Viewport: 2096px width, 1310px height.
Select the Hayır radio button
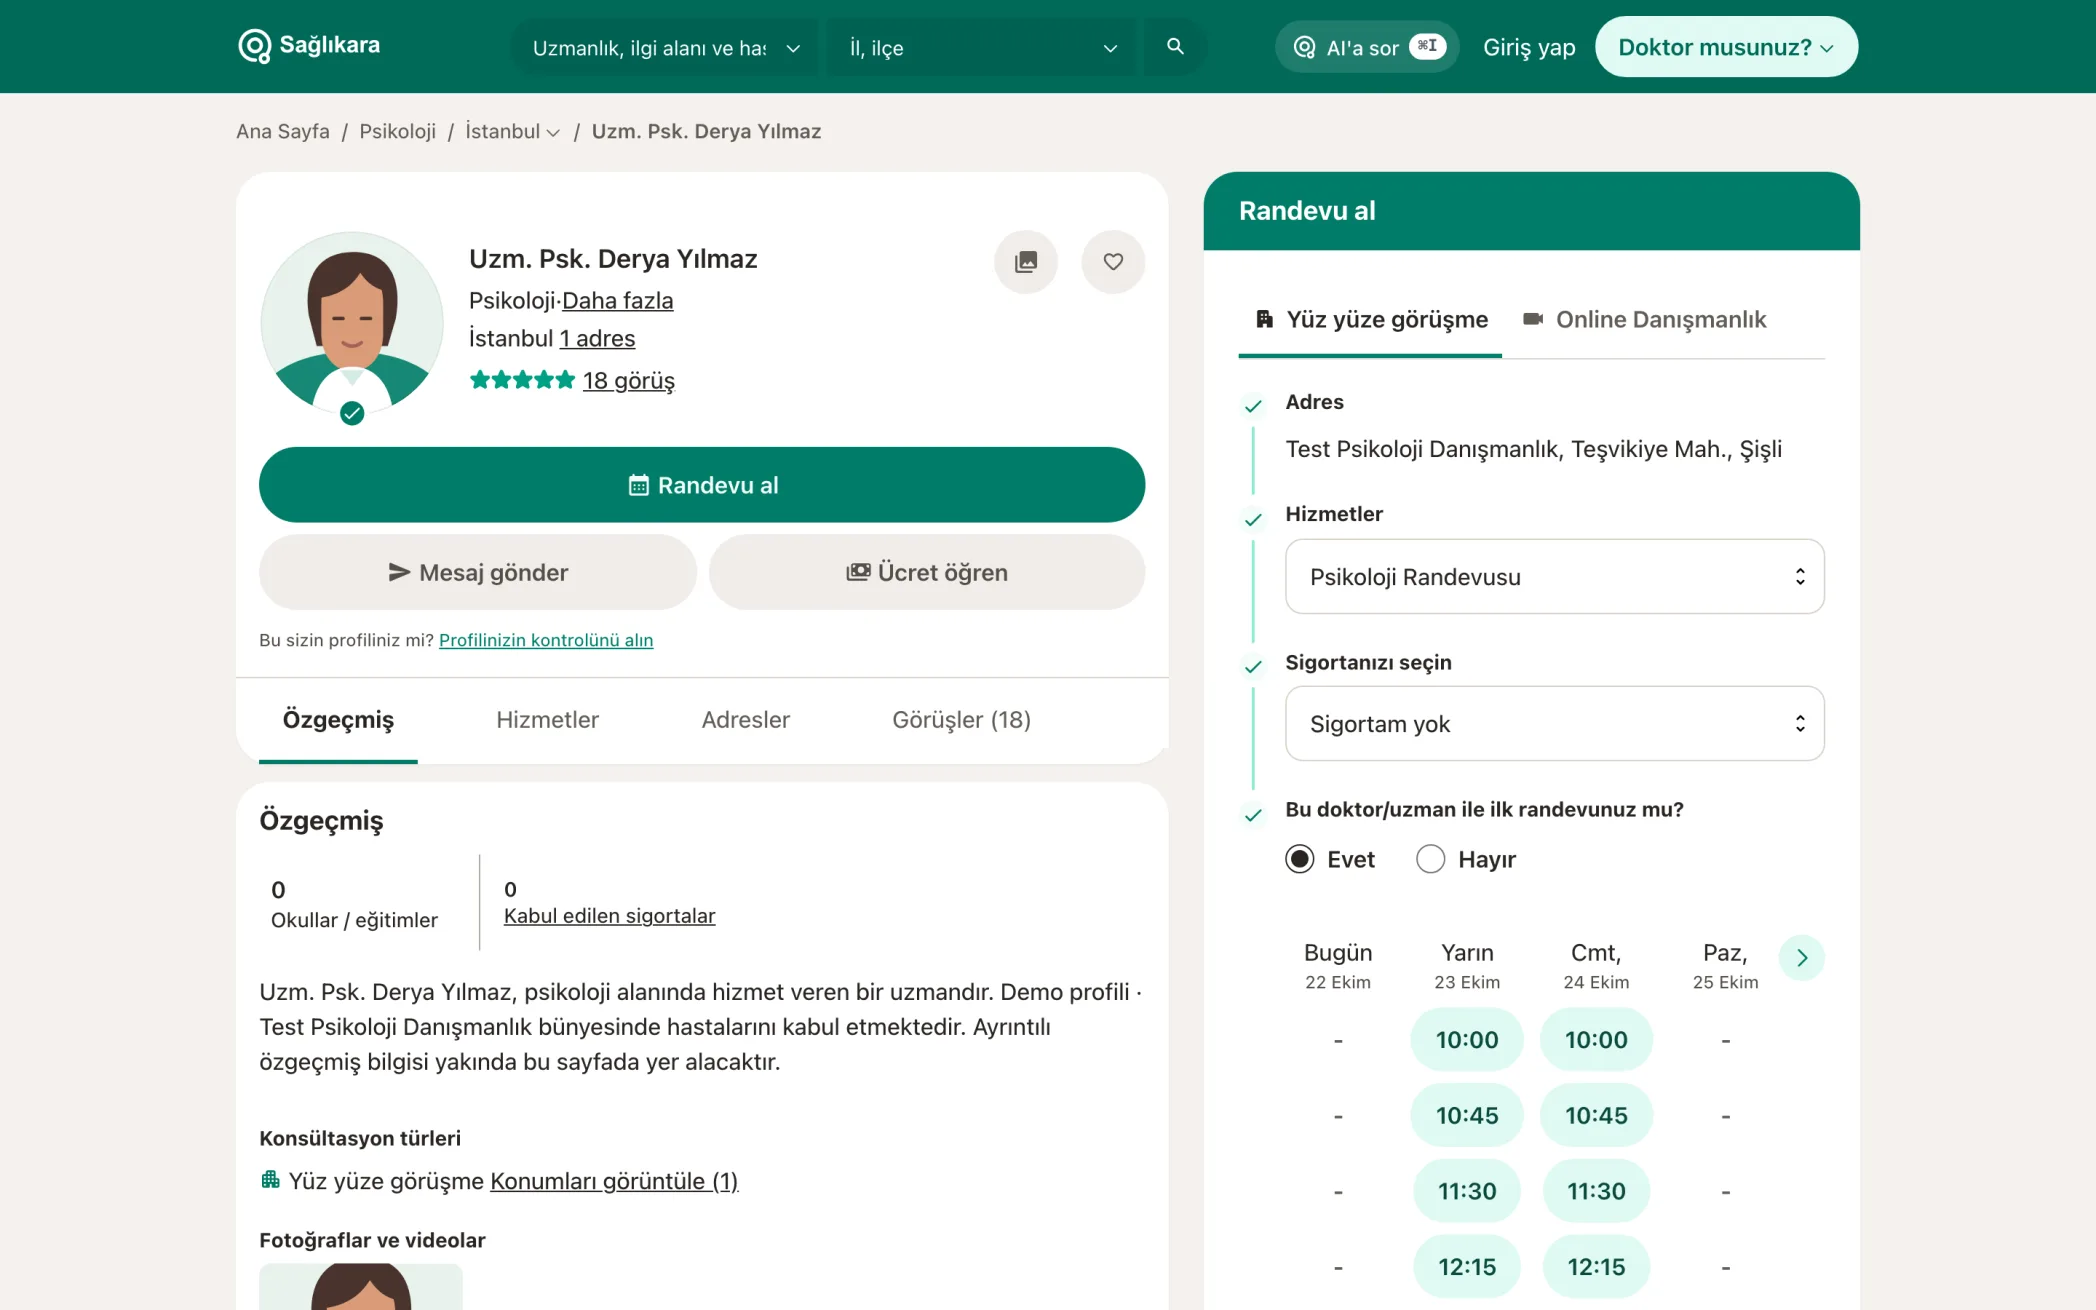pos(1431,859)
